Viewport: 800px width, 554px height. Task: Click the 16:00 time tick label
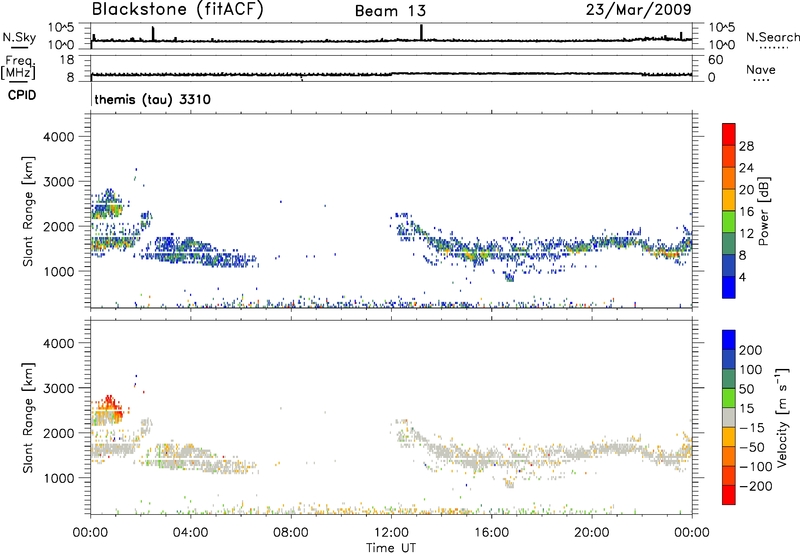coord(491,533)
